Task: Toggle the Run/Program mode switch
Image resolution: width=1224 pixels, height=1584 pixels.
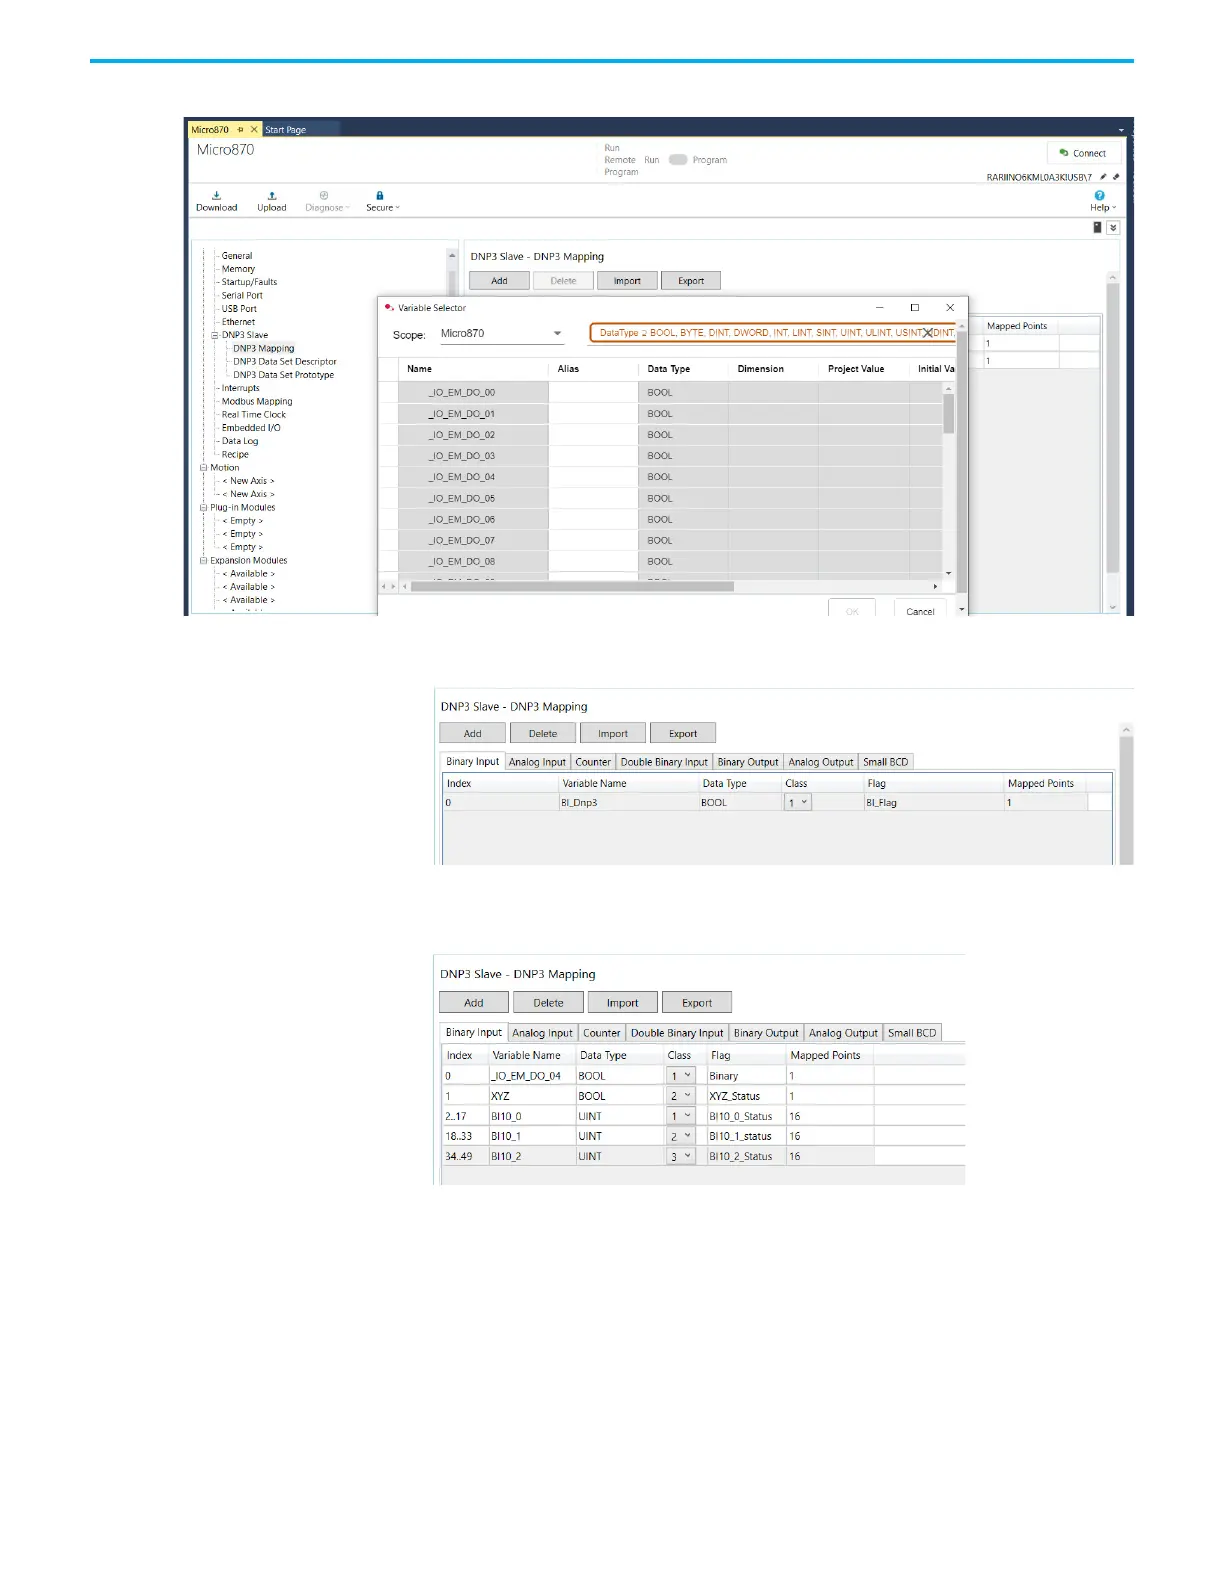Action: click(678, 160)
